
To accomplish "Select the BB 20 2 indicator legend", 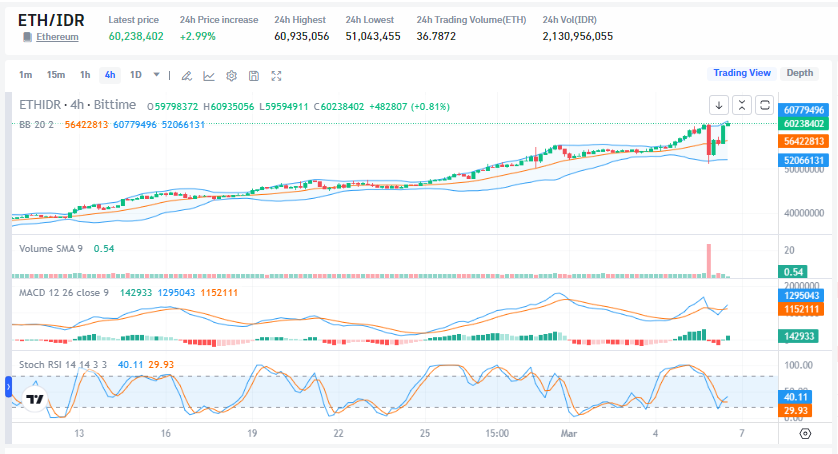I will coord(36,125).
